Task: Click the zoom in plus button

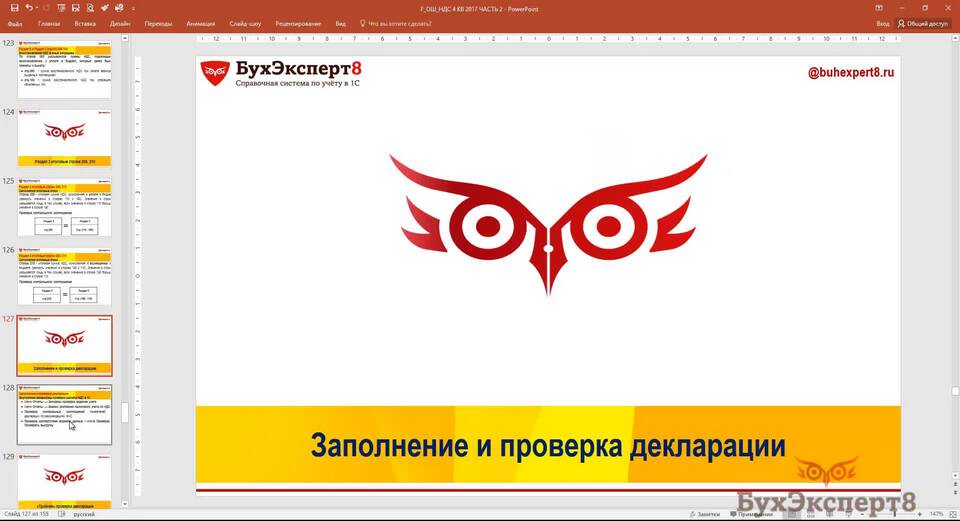Action: pyautogui.click(x=920, y=514)
